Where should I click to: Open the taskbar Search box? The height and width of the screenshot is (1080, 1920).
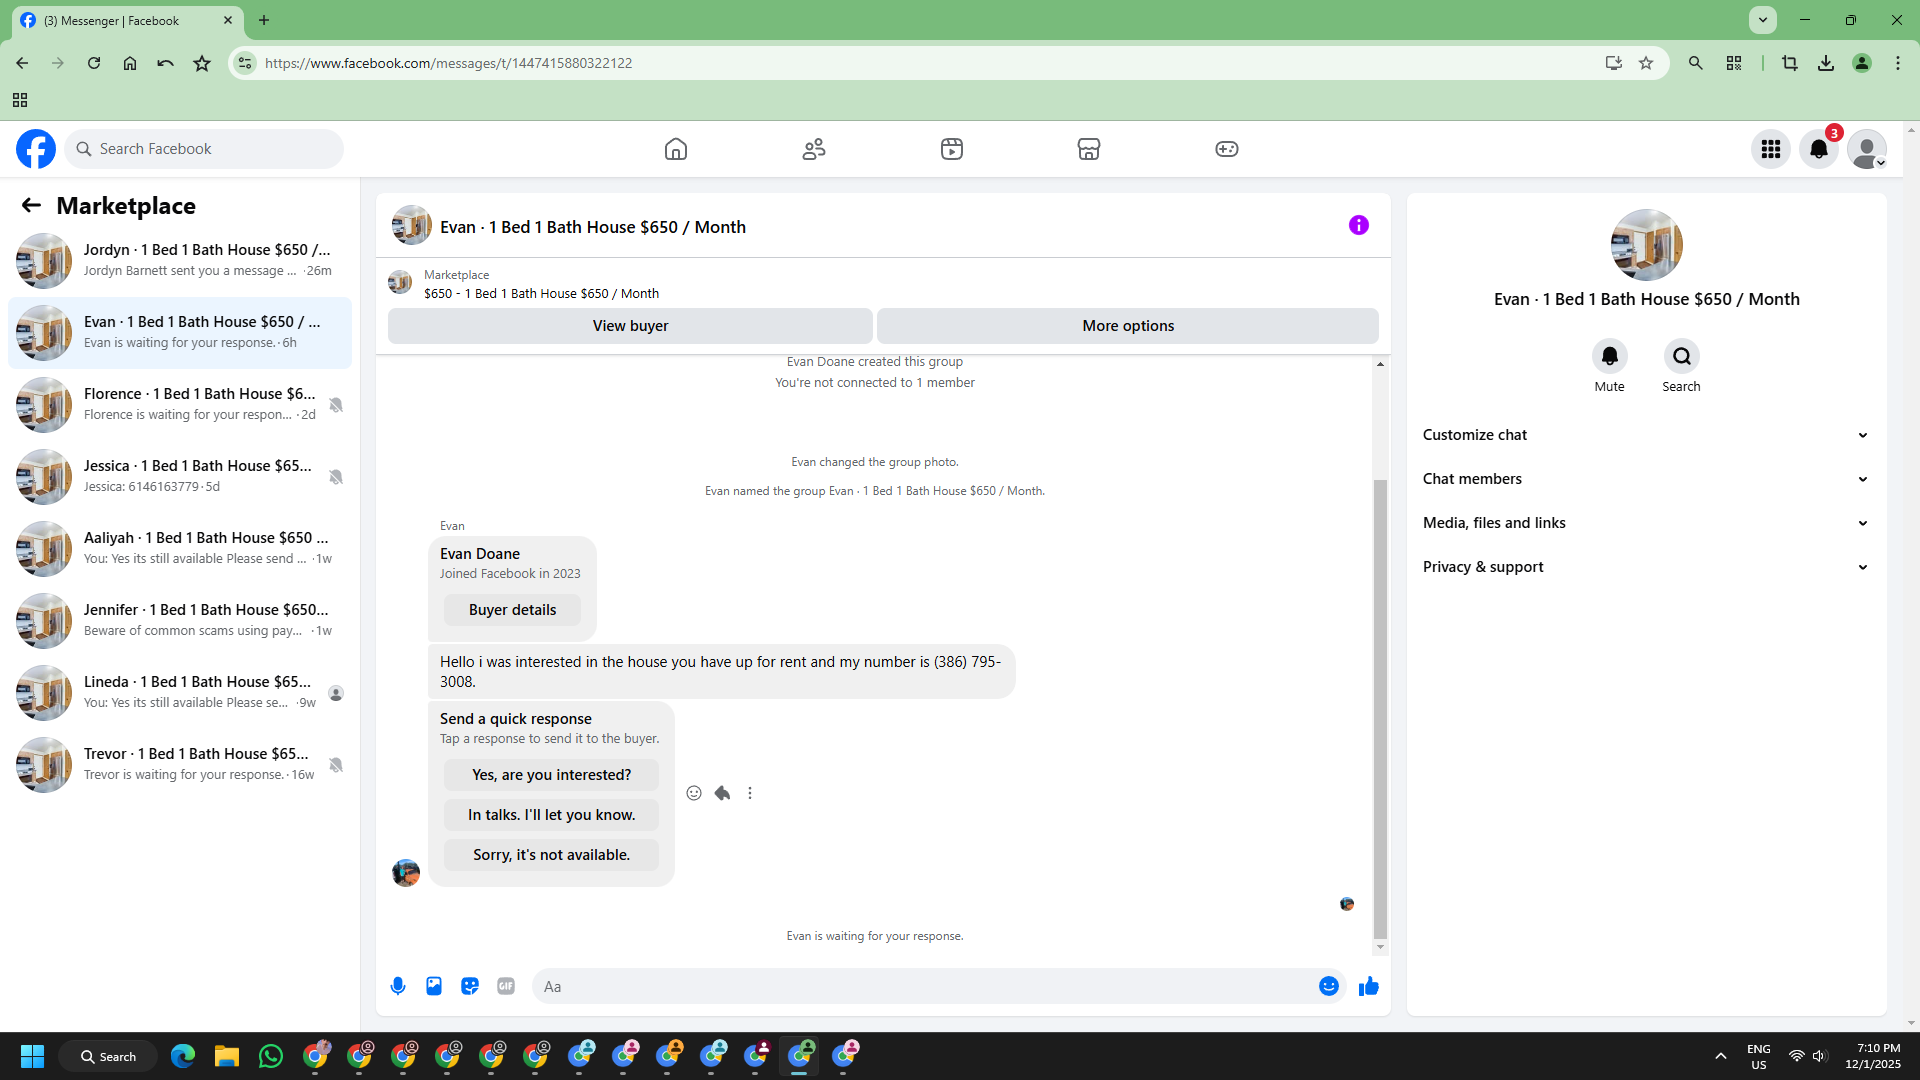tap(108, 1056)
